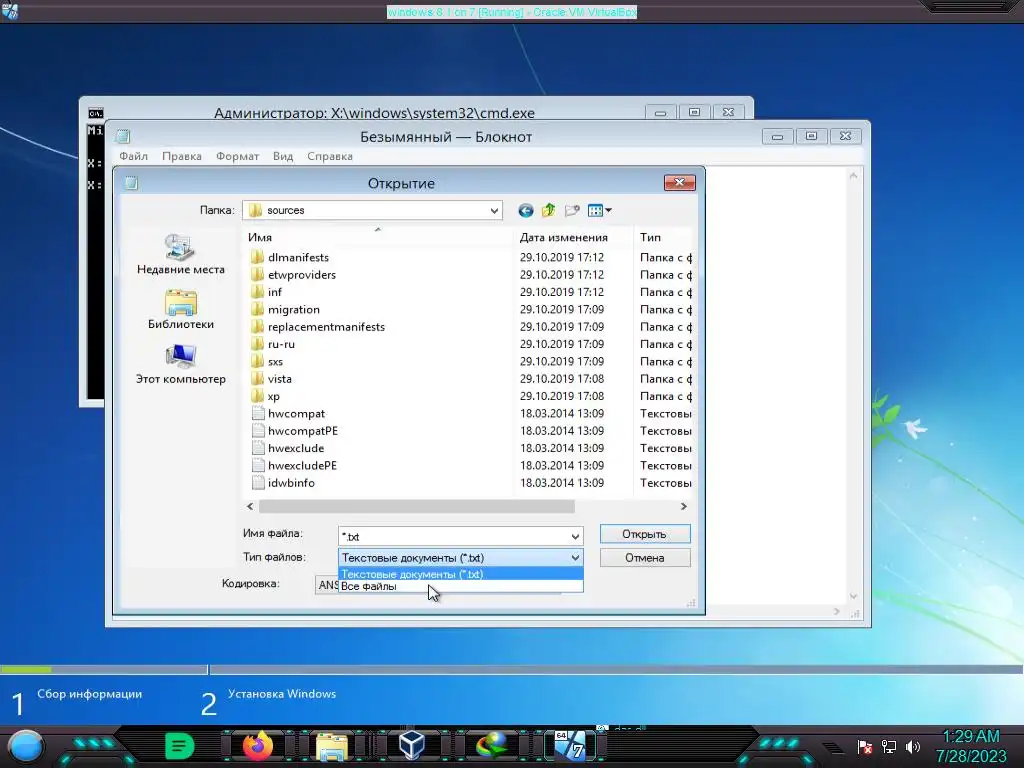
Task: Click the green notes app taskbar icon
Action: point(180,746)
